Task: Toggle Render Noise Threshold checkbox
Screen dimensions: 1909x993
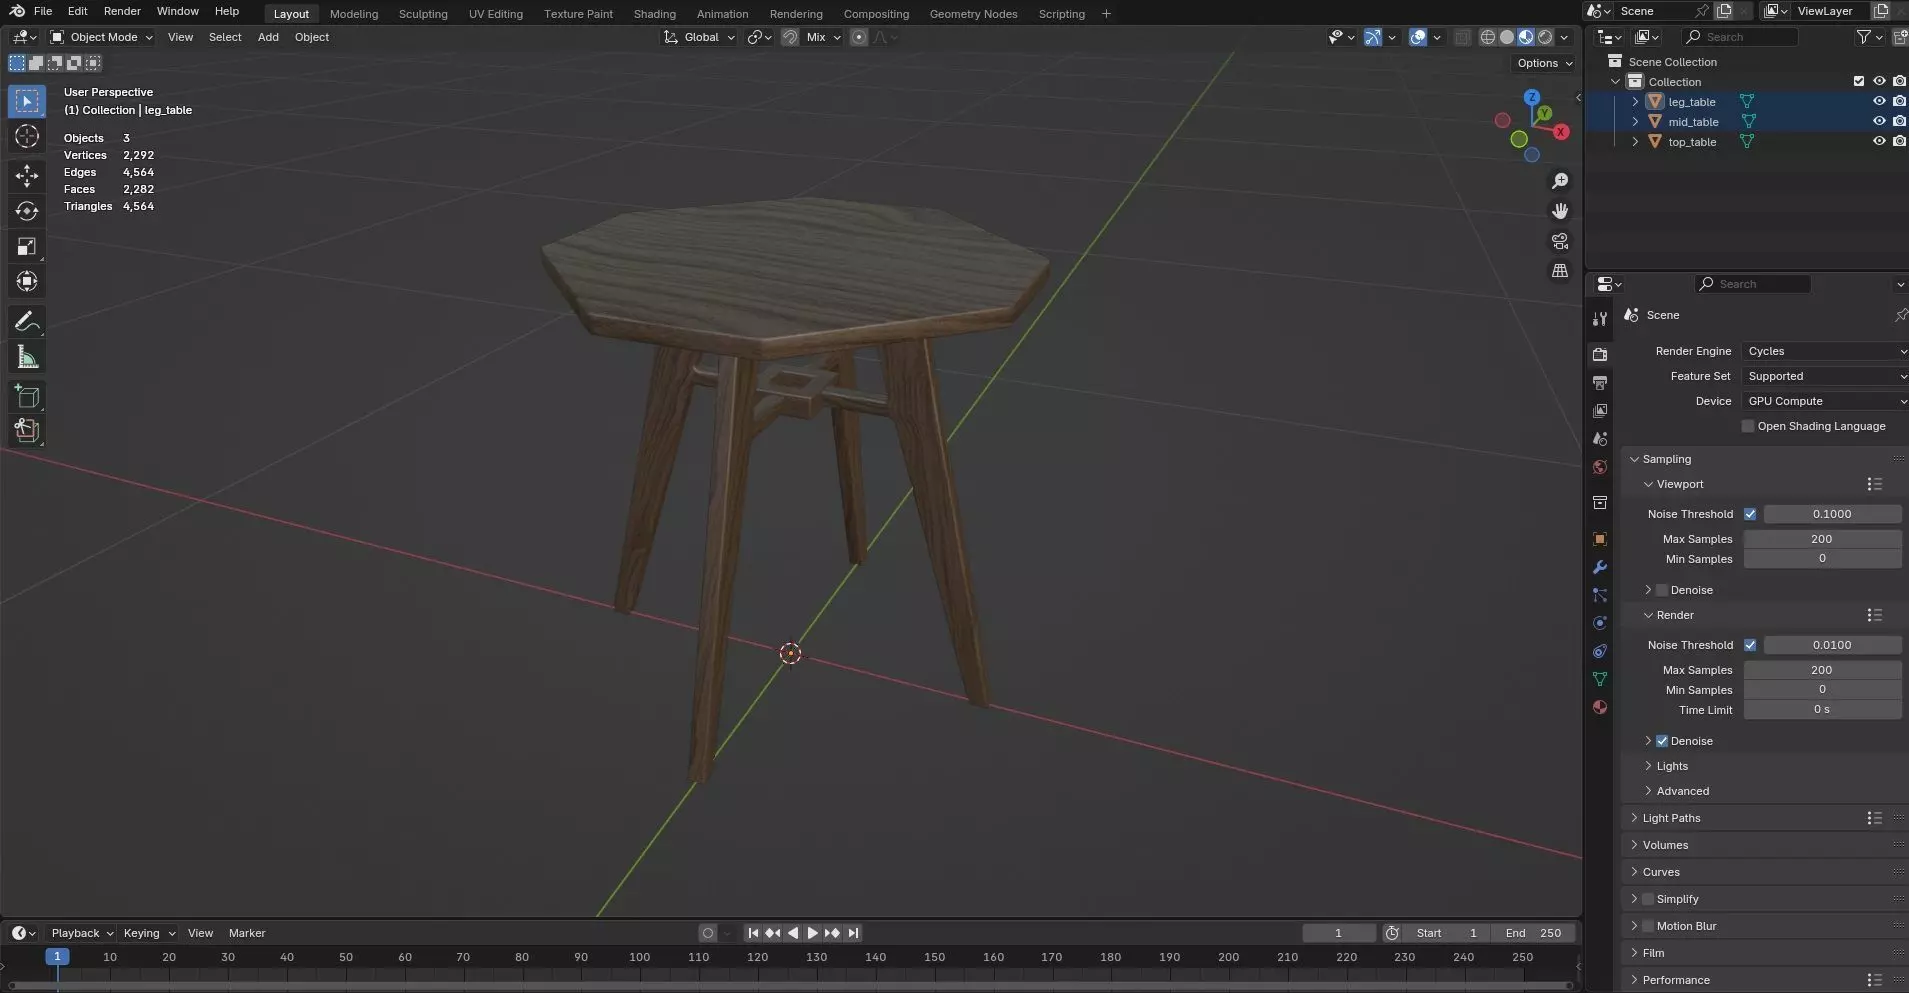Action: tap(1750, 645)
